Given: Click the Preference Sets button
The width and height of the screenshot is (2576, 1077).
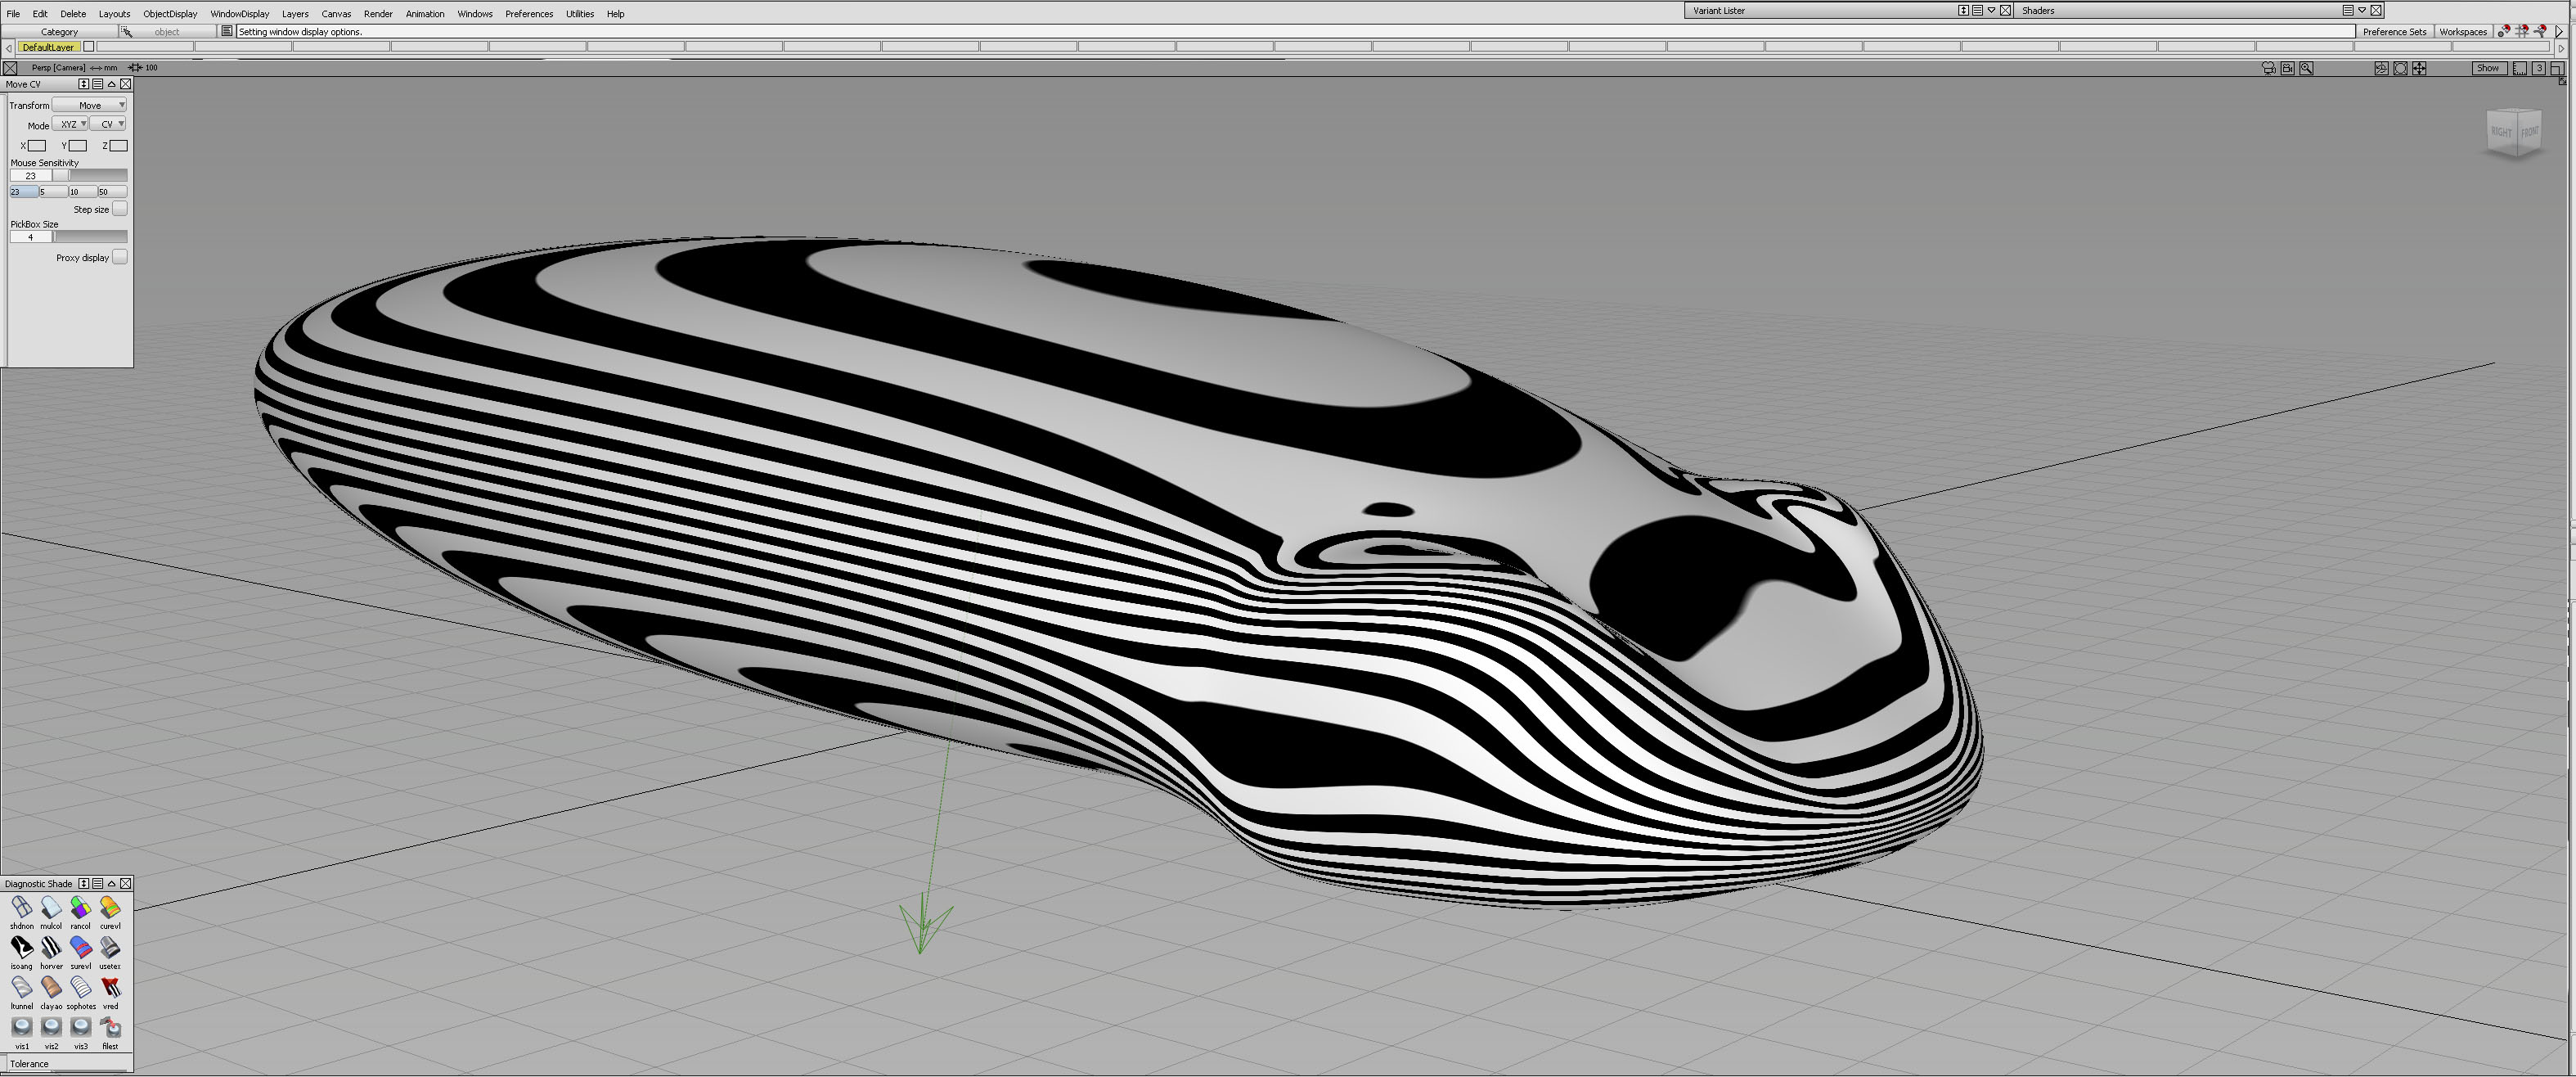Looking at the screenshot, I should pyautogui.click(x=2394, y=32).
